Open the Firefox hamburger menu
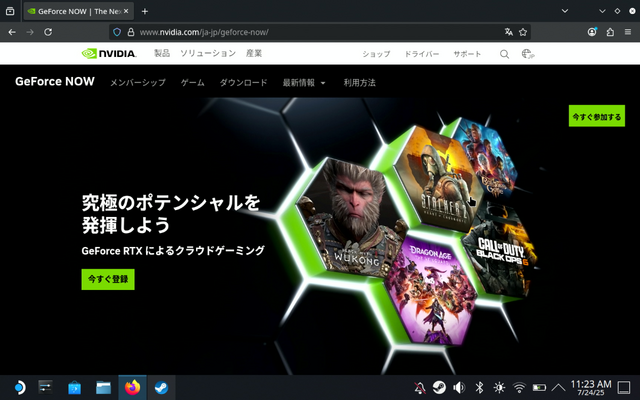Image resolution: width=640 pixels, height=400 pixels. 628,32
